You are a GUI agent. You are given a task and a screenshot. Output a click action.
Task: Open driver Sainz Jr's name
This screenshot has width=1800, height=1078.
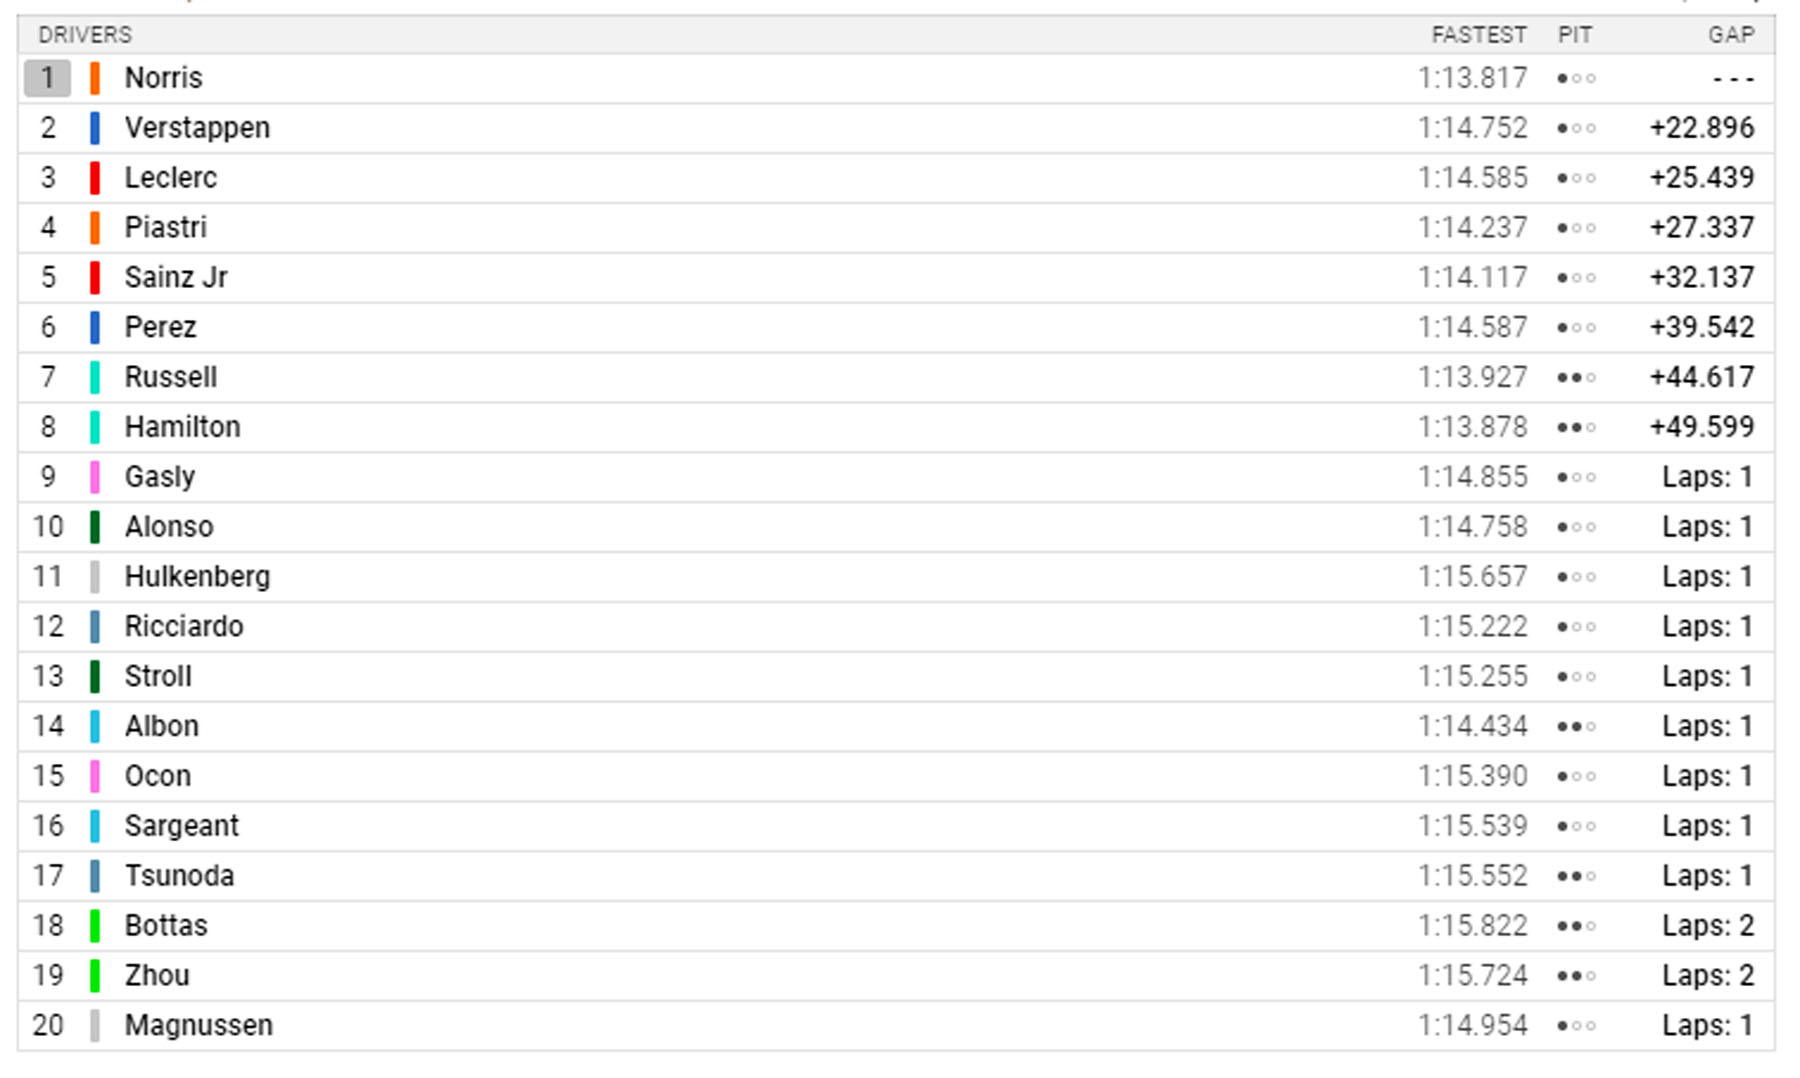176,277
